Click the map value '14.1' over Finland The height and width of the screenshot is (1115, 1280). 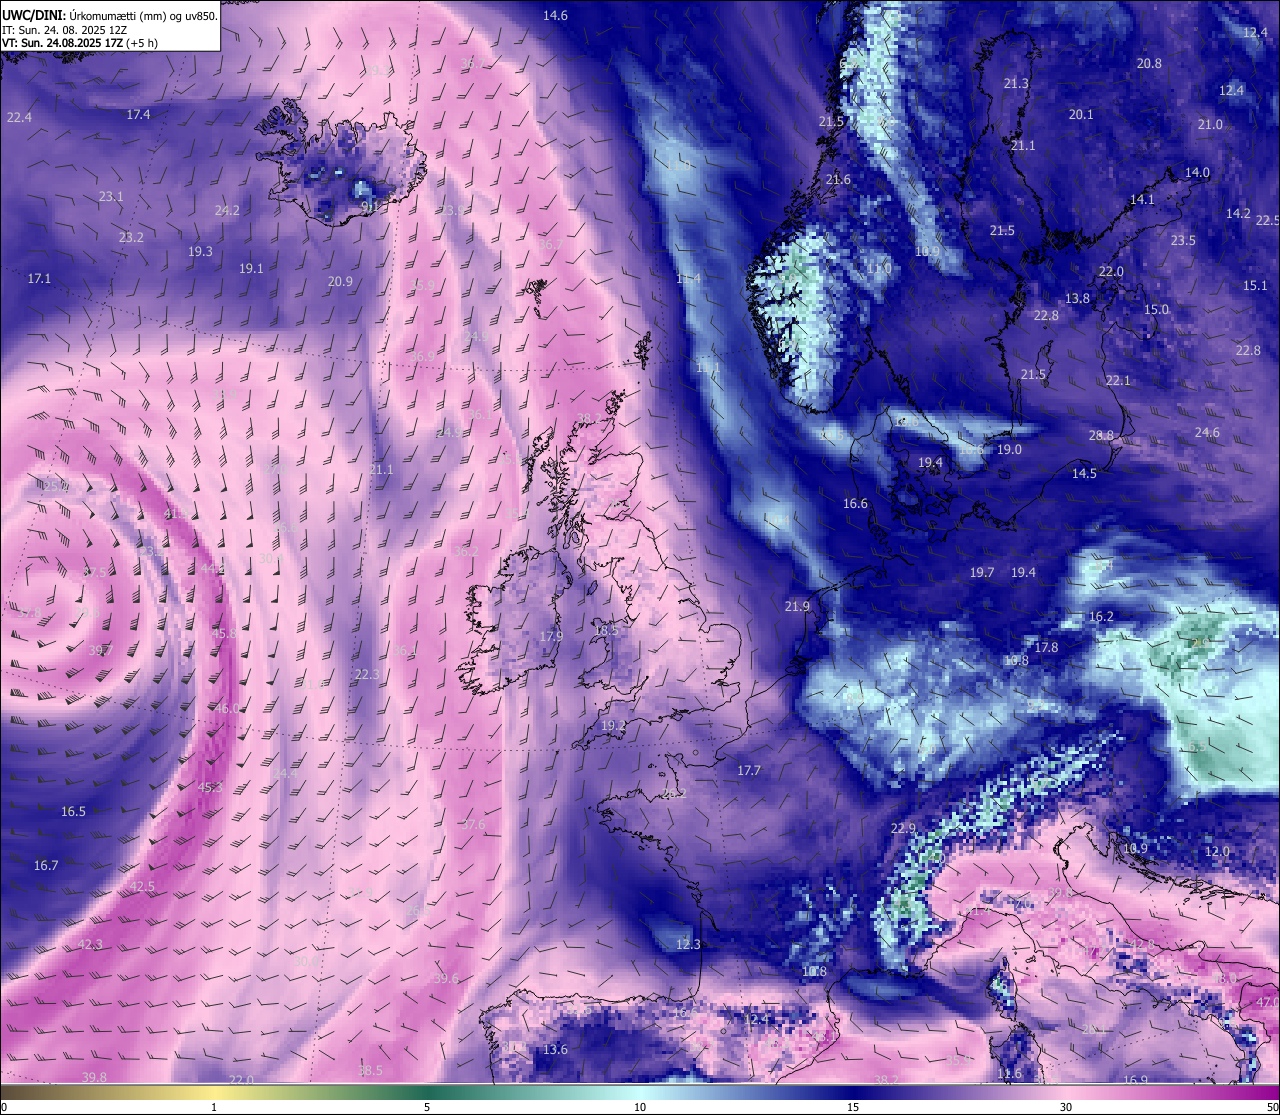point(1142,200)
